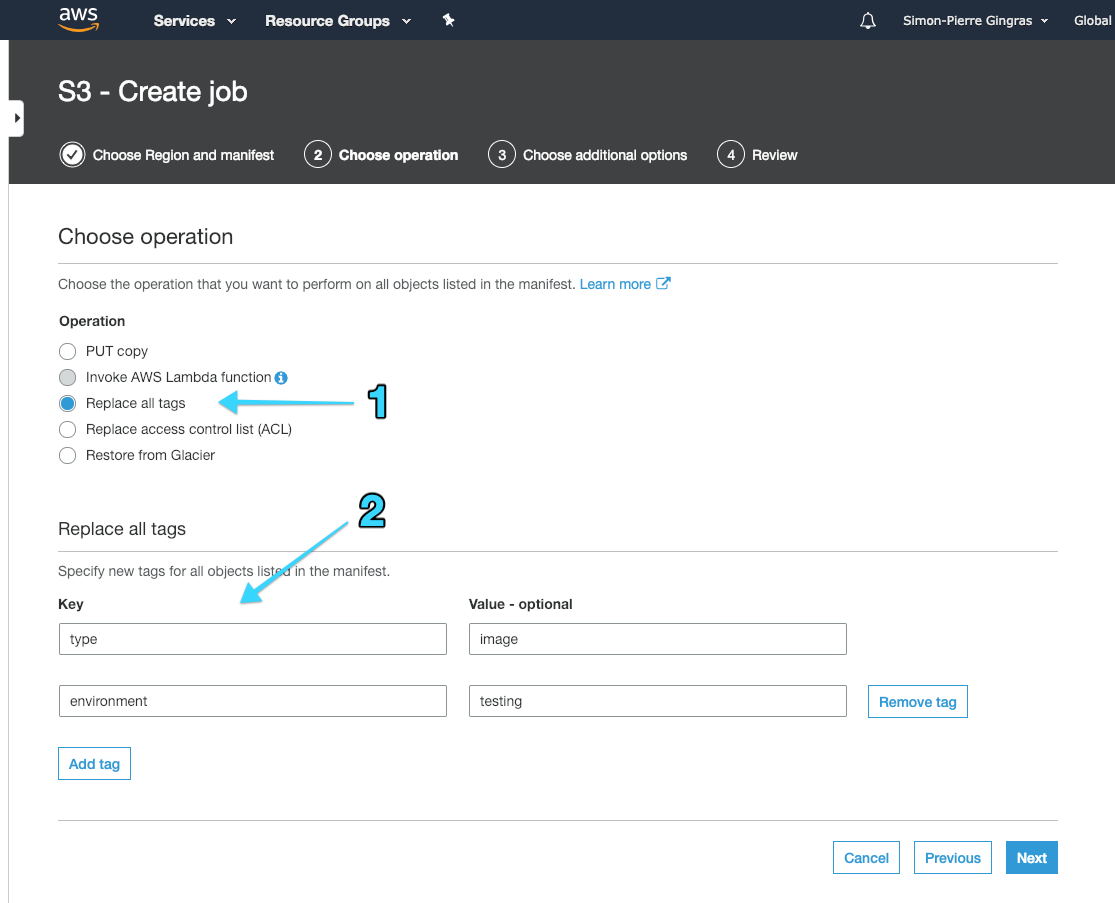1115x903 pixels.
Task: Click the Add tag button
Action: click(x=94, y=763)
